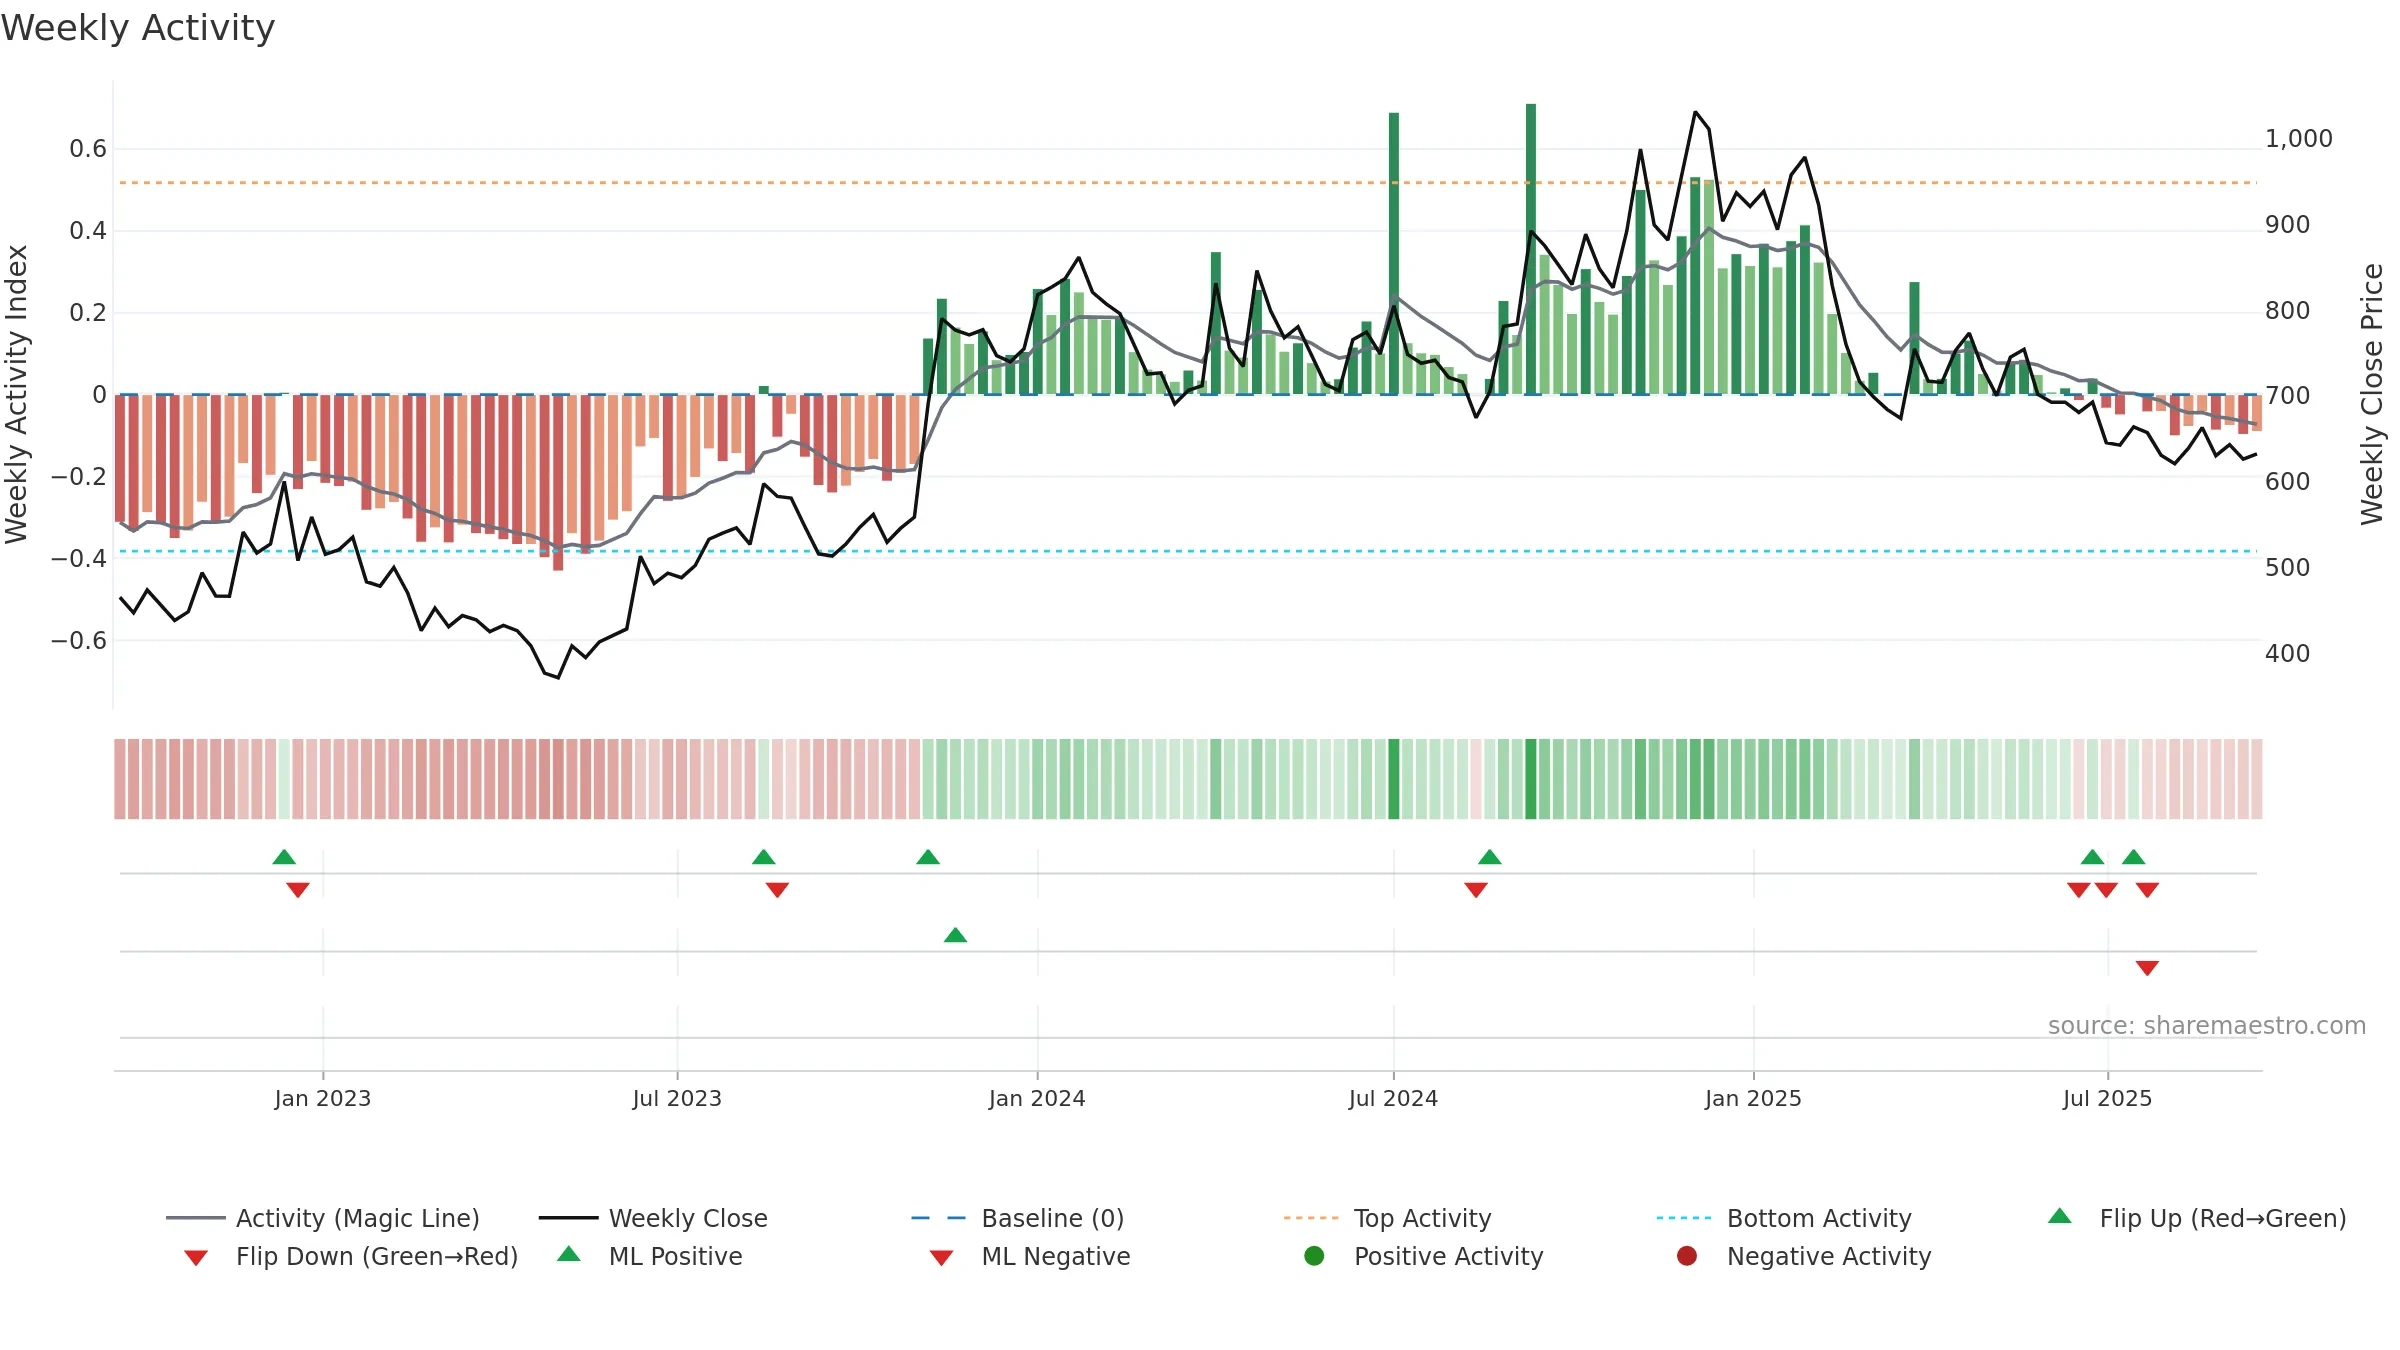Click the 'Jan 2025' x-axis label

[x=1753, y=1098]
